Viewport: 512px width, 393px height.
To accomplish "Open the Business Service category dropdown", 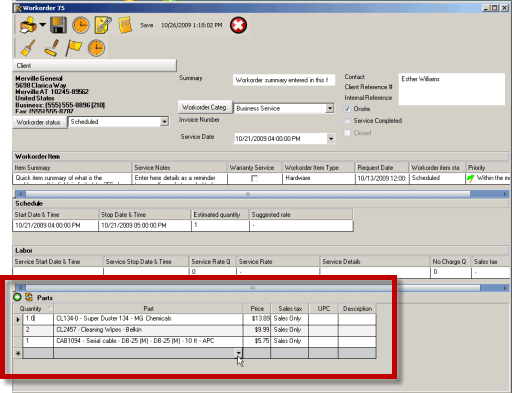I will 330,108.
